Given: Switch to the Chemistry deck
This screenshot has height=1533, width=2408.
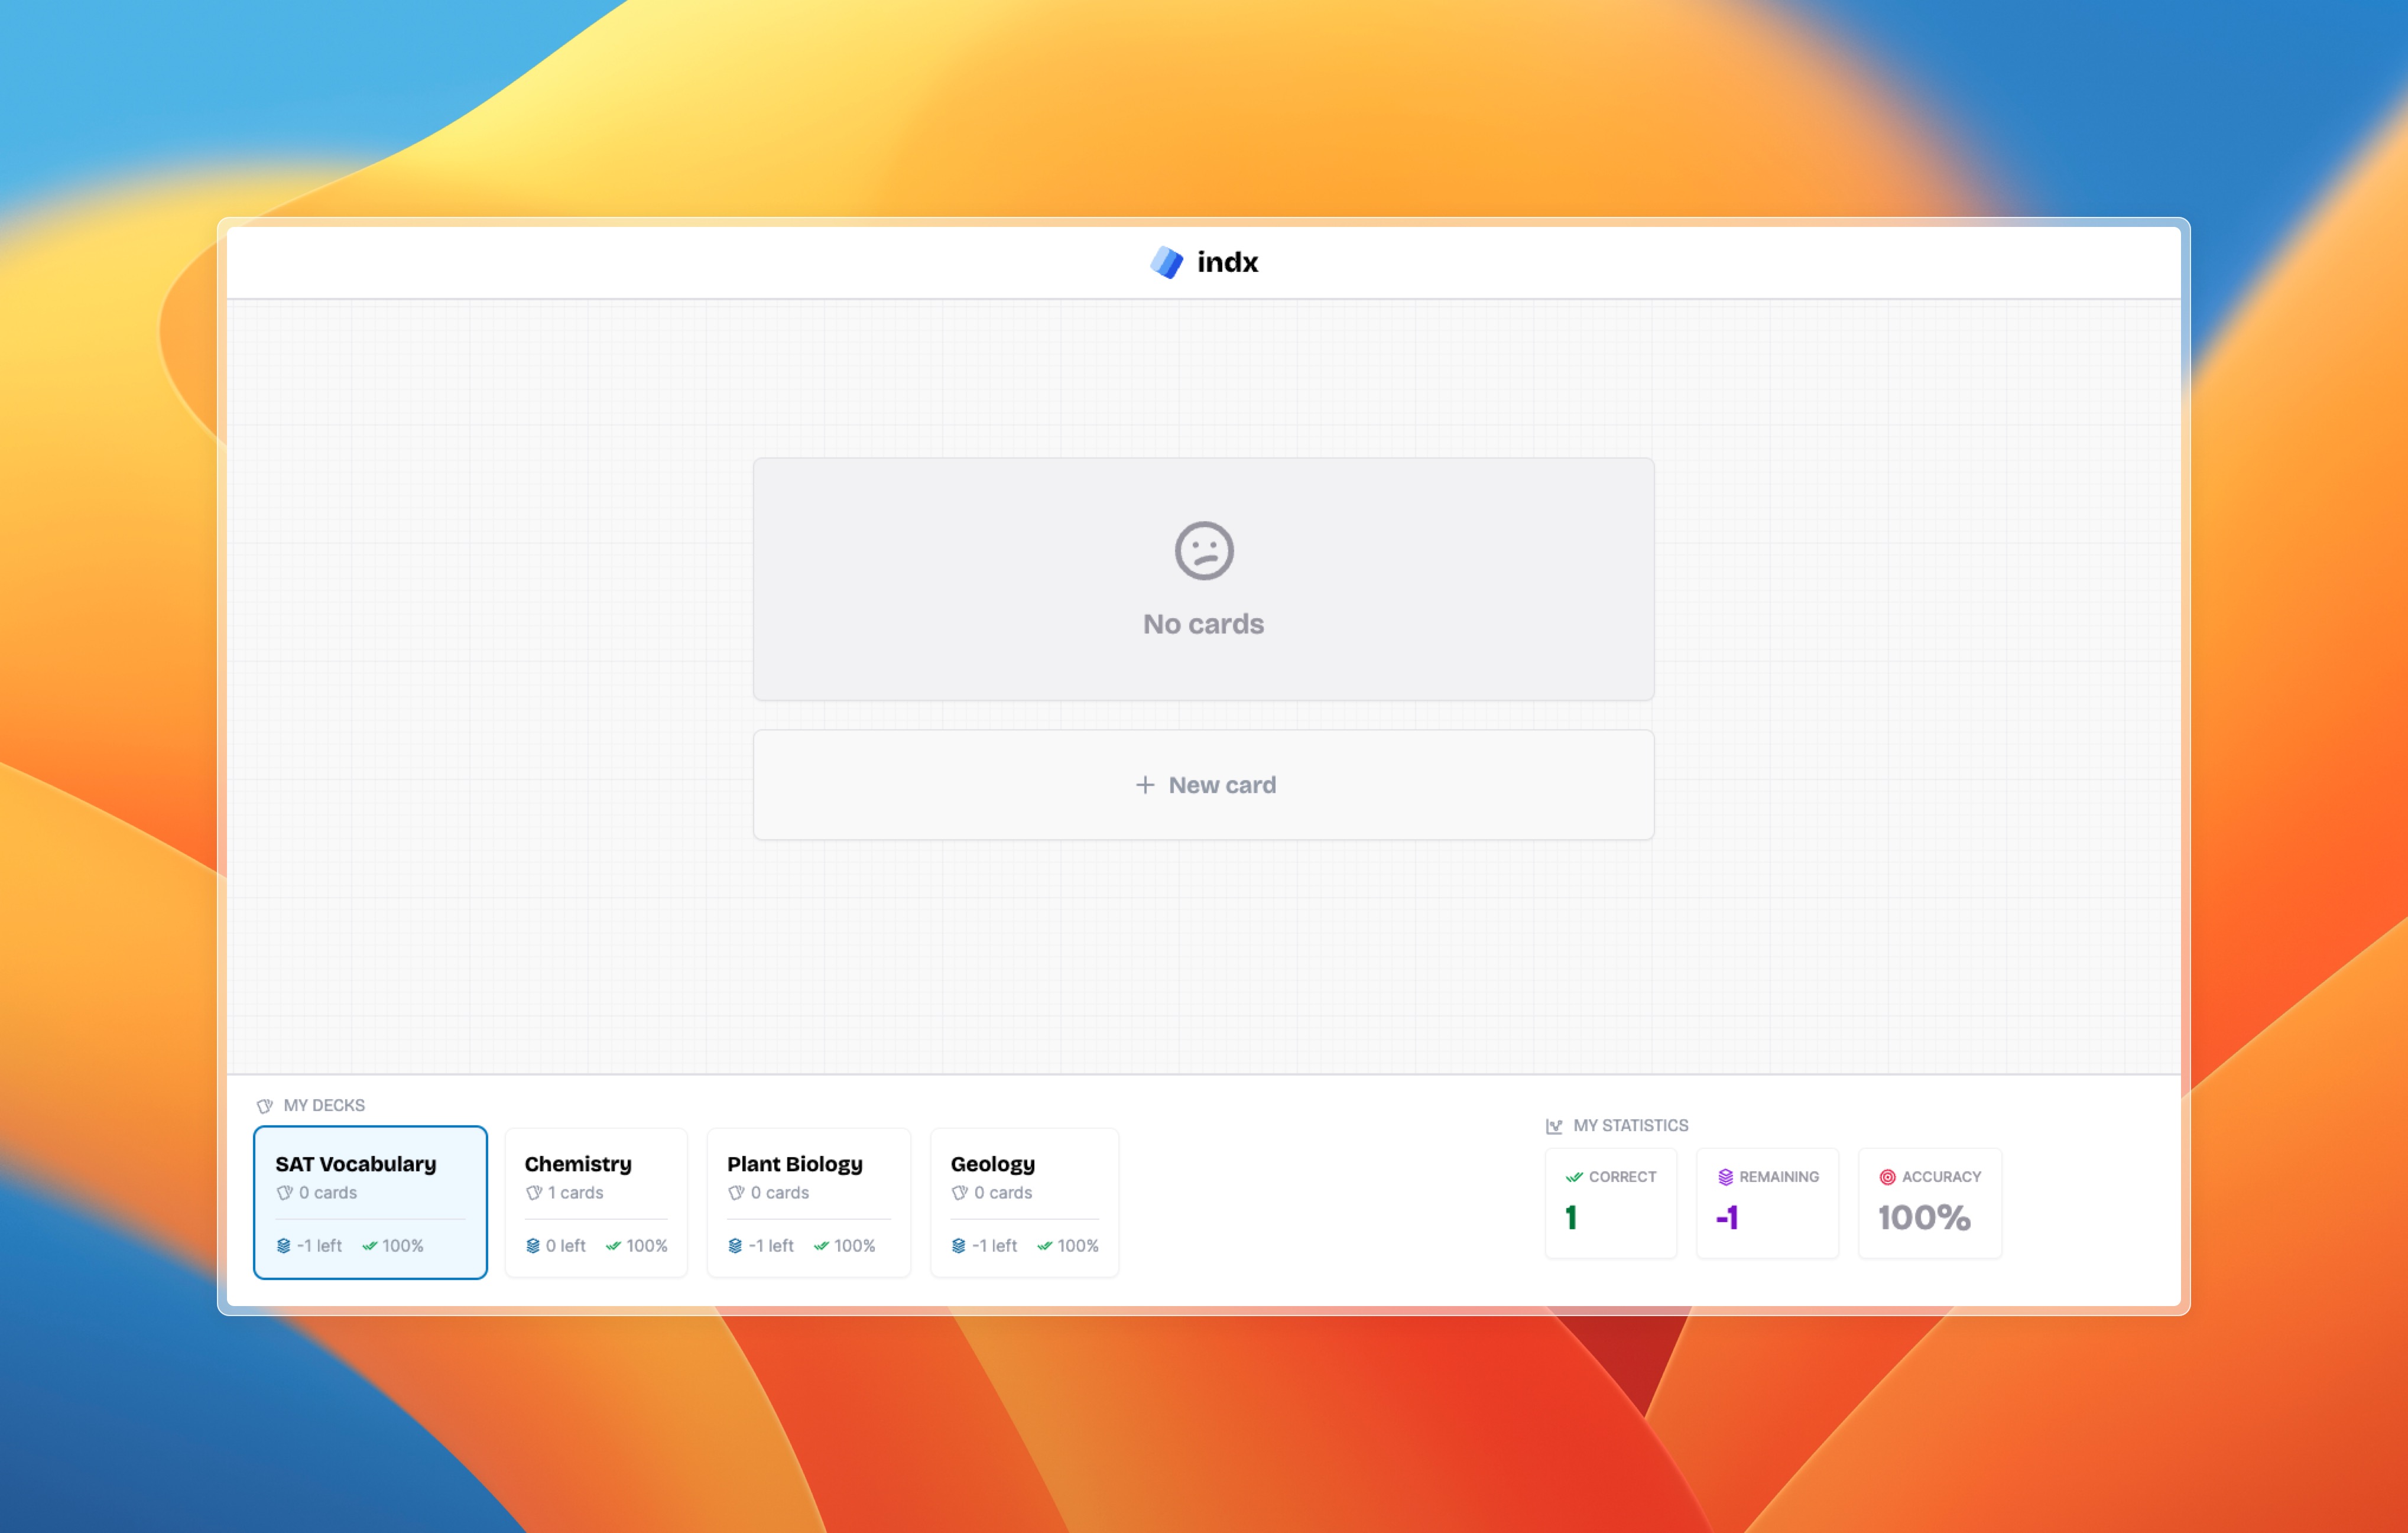Looking at the screenshot, I should (596, 1202).
